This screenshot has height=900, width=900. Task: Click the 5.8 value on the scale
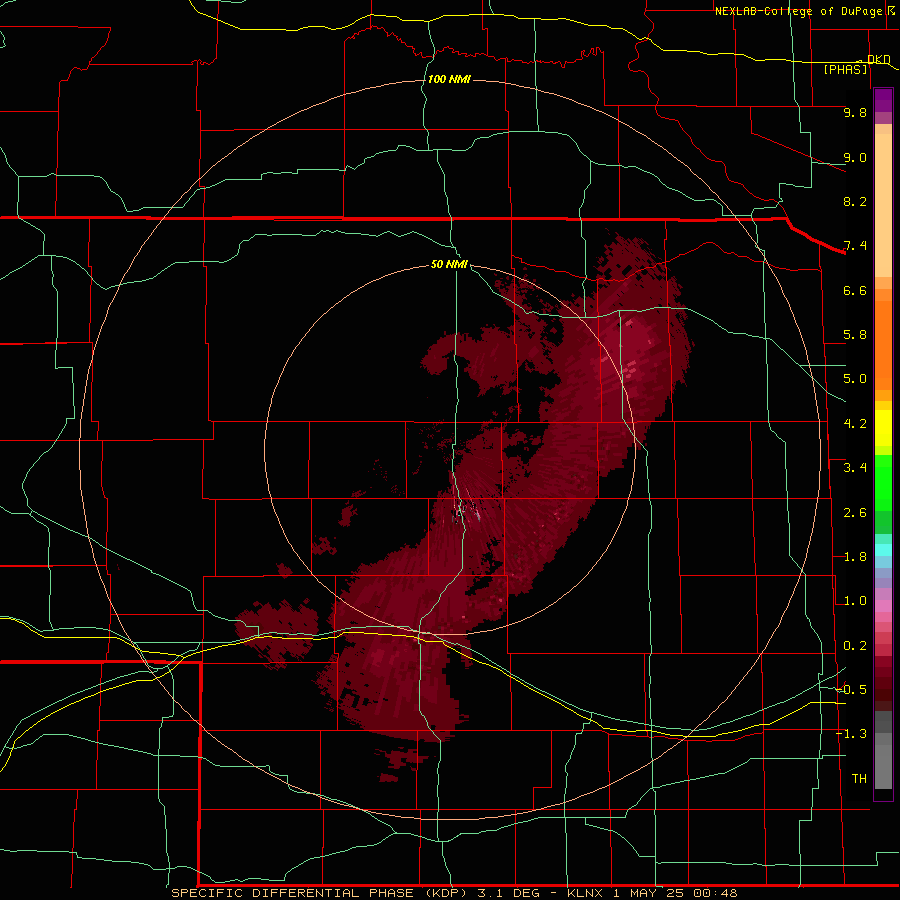point(855,335)
